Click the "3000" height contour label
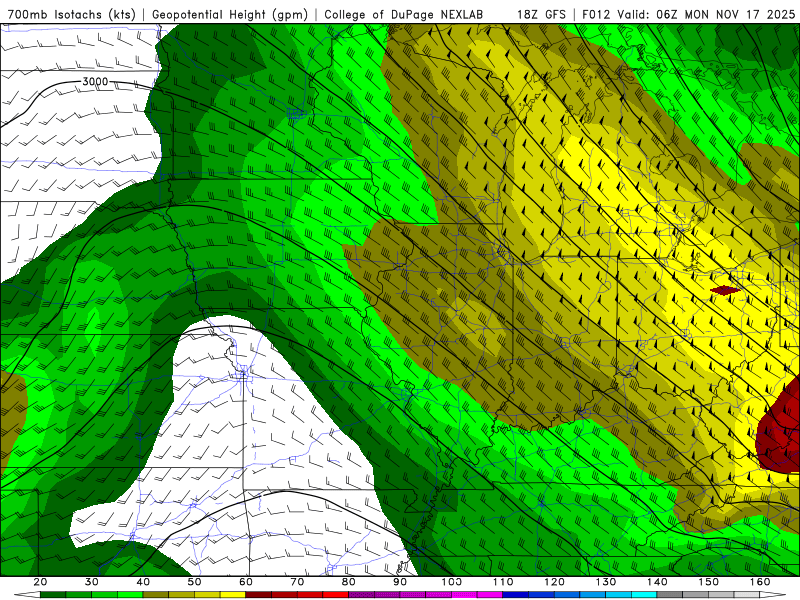Viewport: 800px width, 600px height. 95,82
